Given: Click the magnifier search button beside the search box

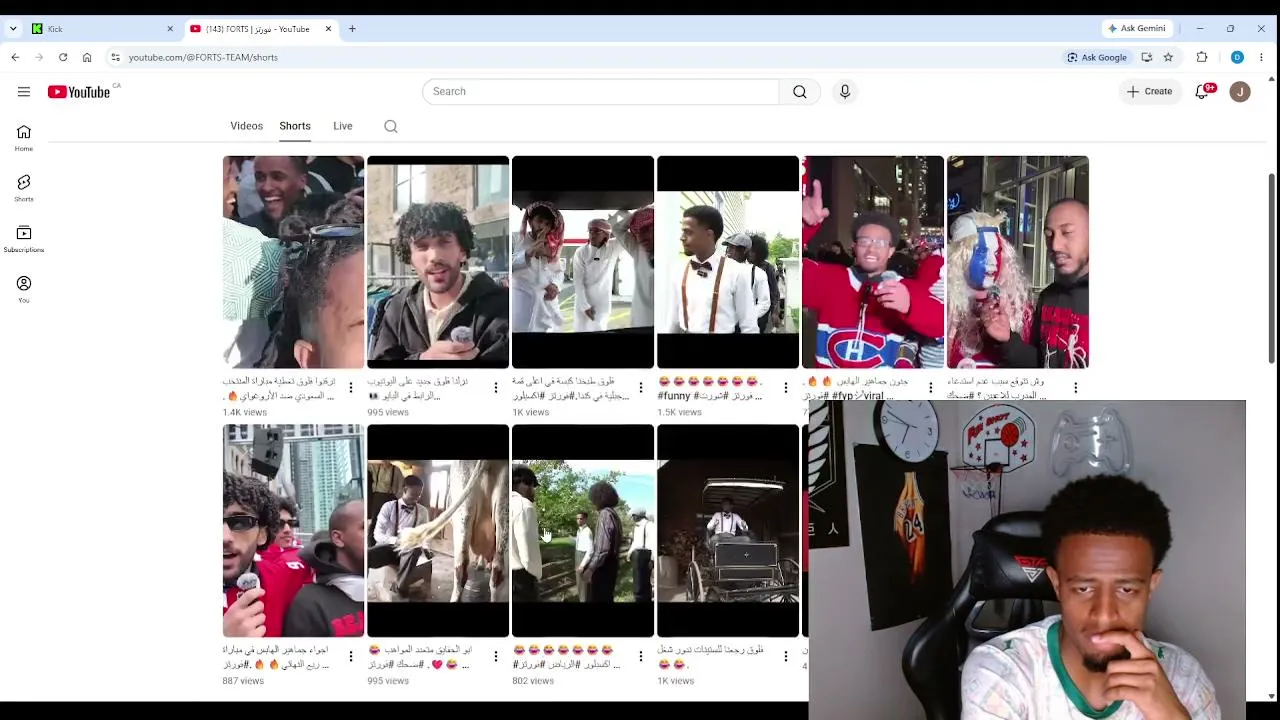Looking at the screenshot, I should click(800, 92).
